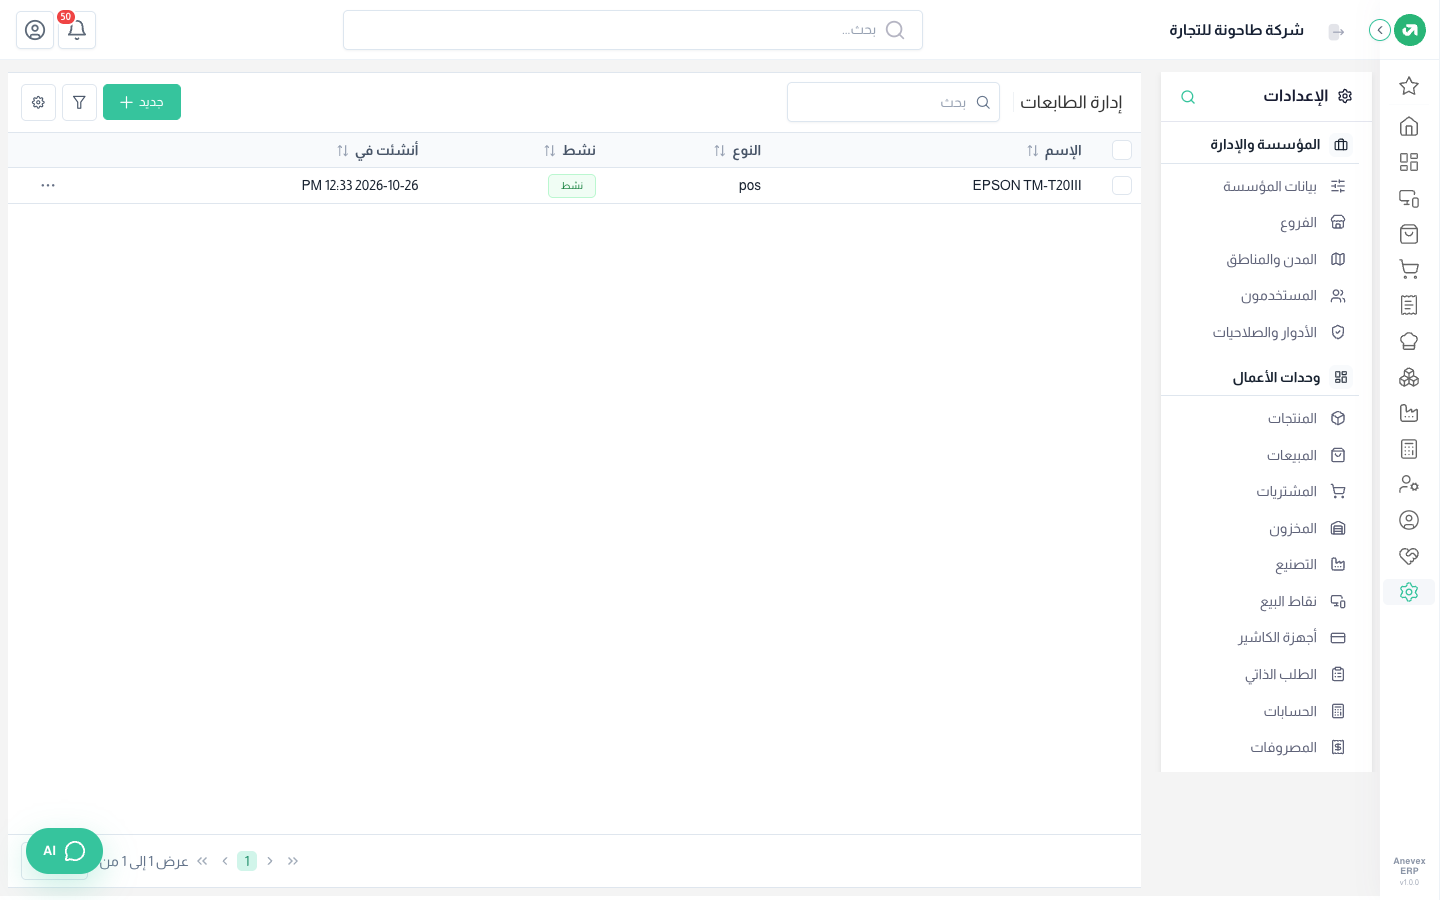The width and height of the screenshot is (1440, 900).
Task: Click the EPSON TM-T20III printer name
Action: click(1027, 186)
